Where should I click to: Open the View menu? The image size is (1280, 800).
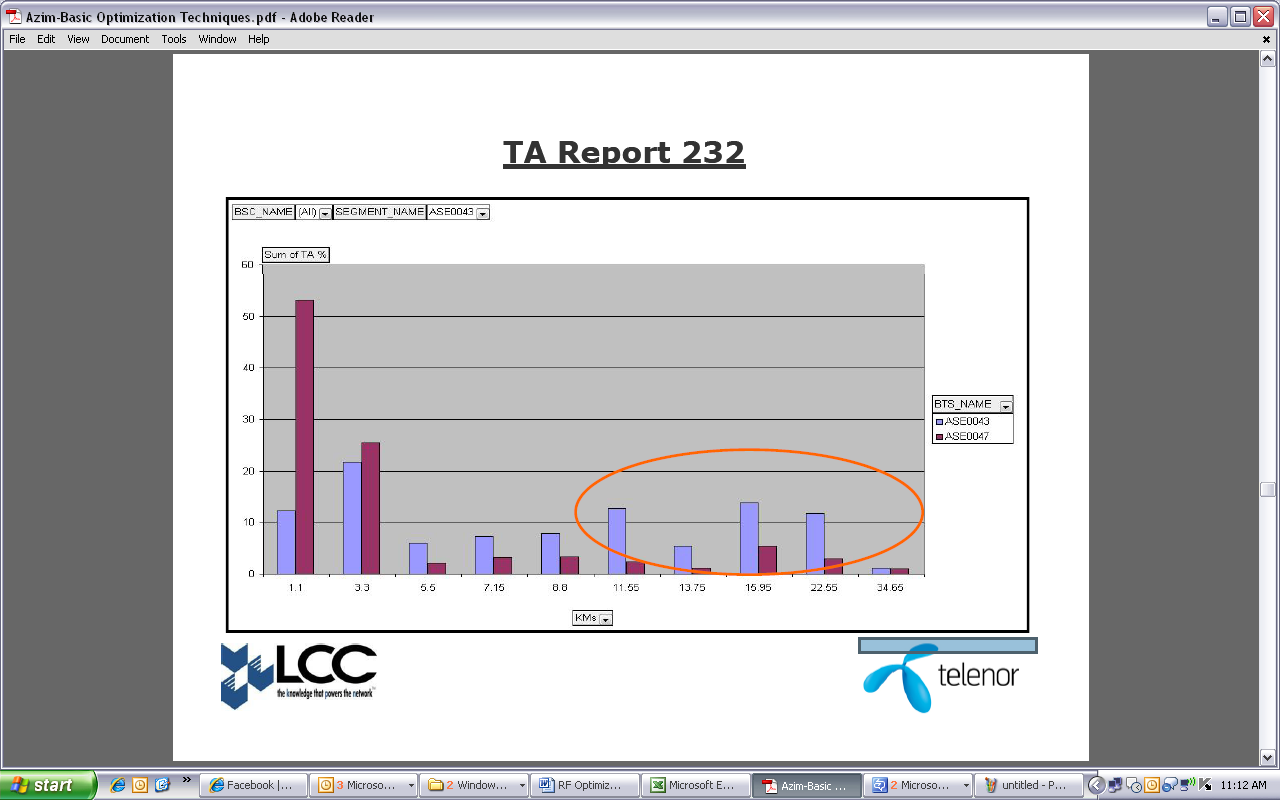pyautogui.click(x=78, y=39)
